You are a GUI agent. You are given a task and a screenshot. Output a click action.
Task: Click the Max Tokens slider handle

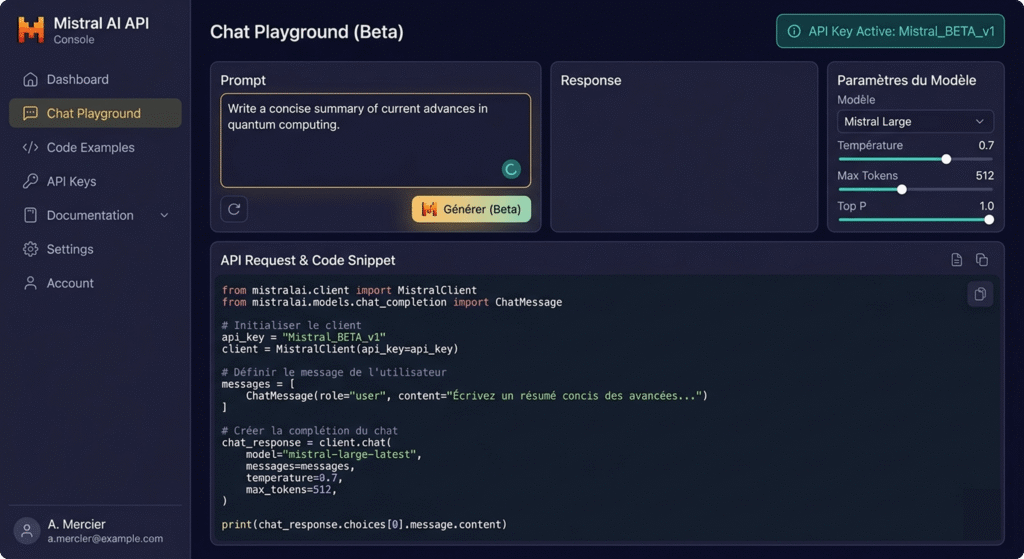[902, 189]
